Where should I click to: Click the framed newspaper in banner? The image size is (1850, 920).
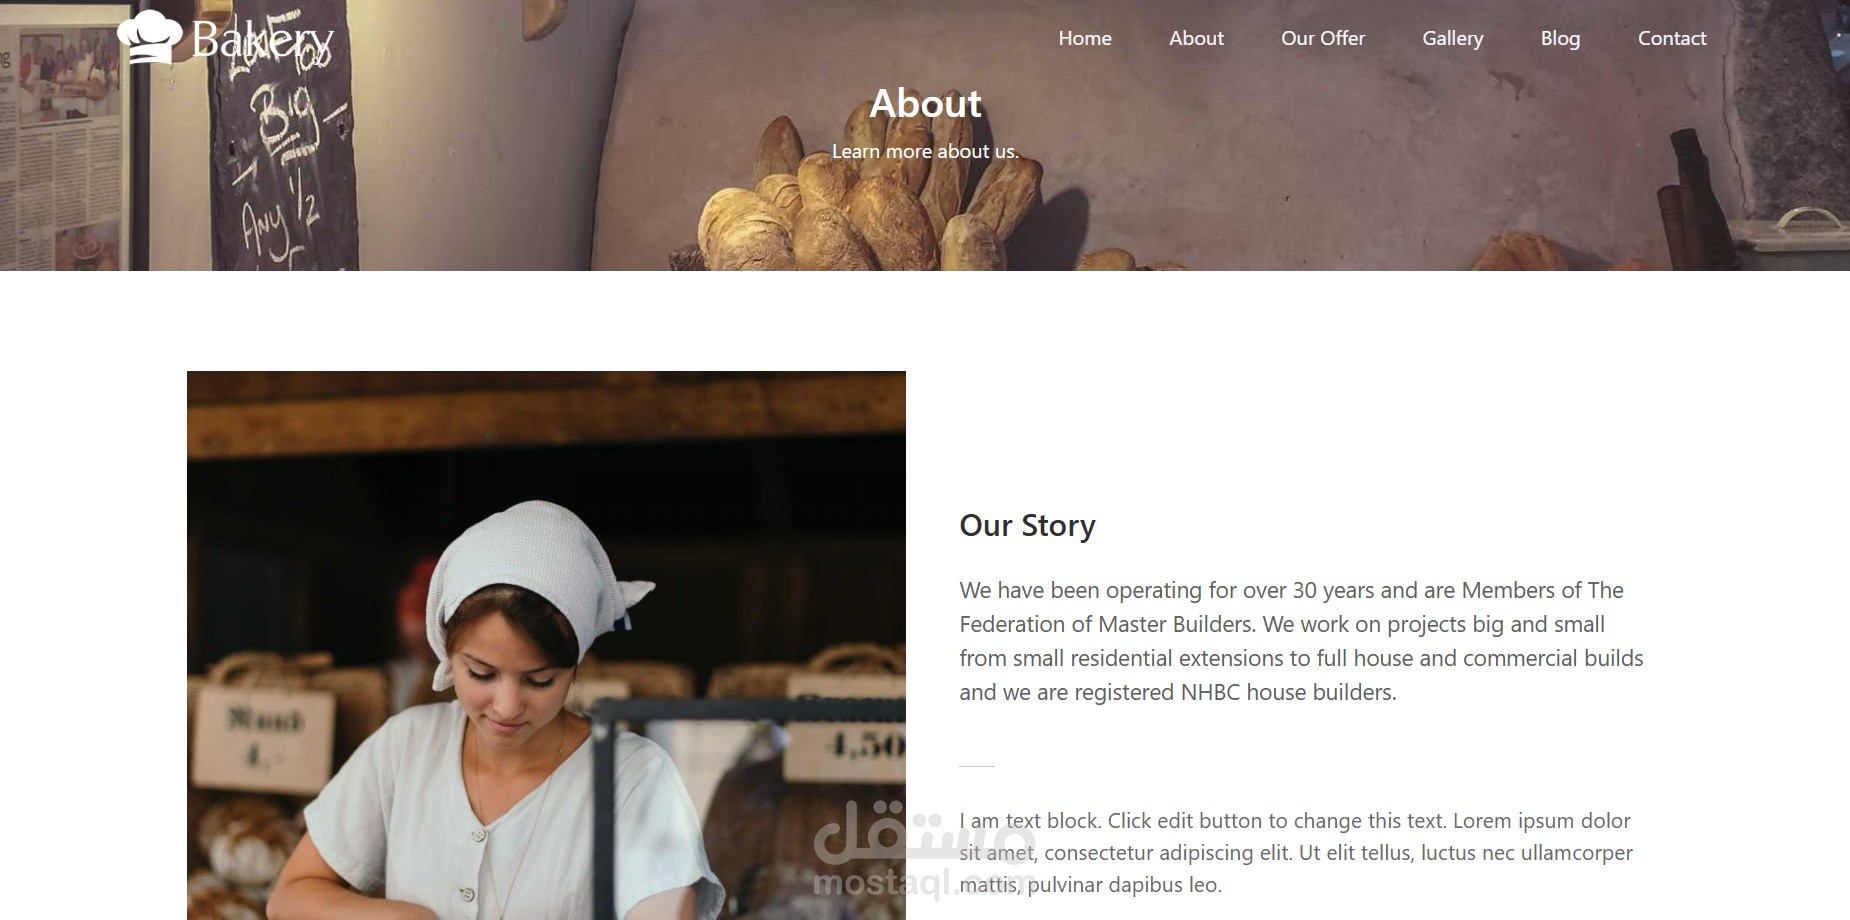(70, 135)
